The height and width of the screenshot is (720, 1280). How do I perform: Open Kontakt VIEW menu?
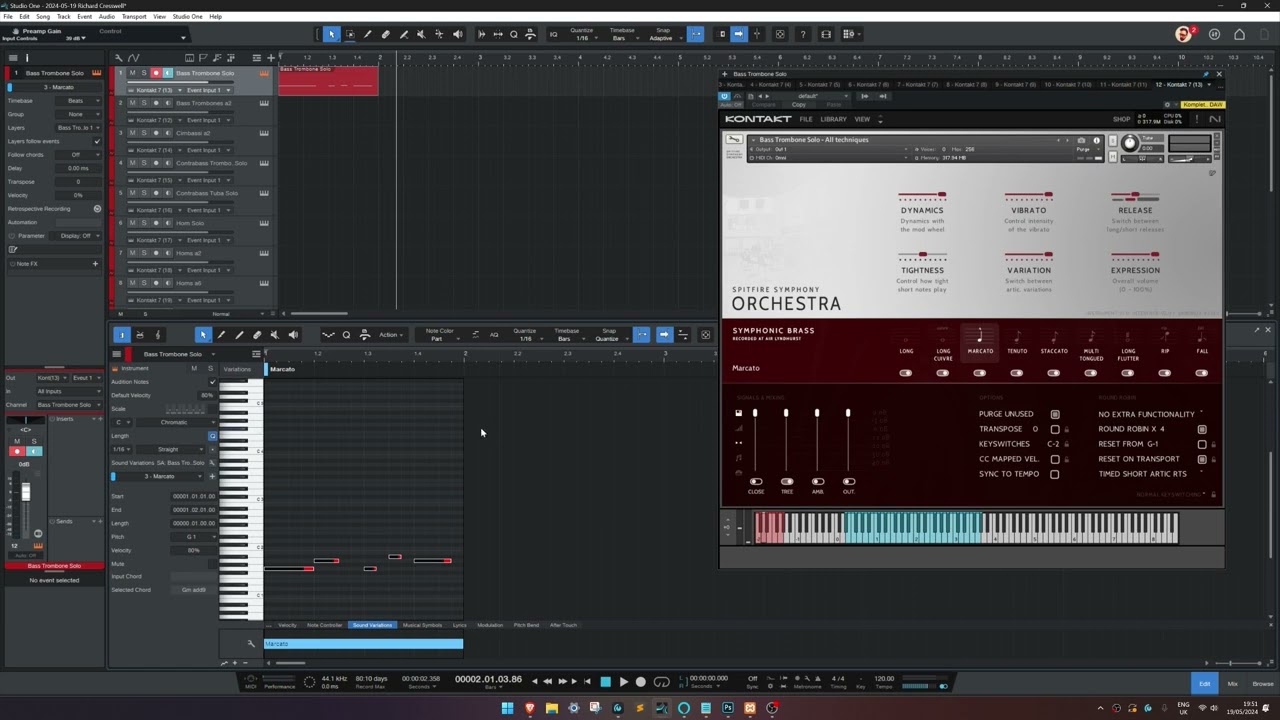click(x=861, y=119)
